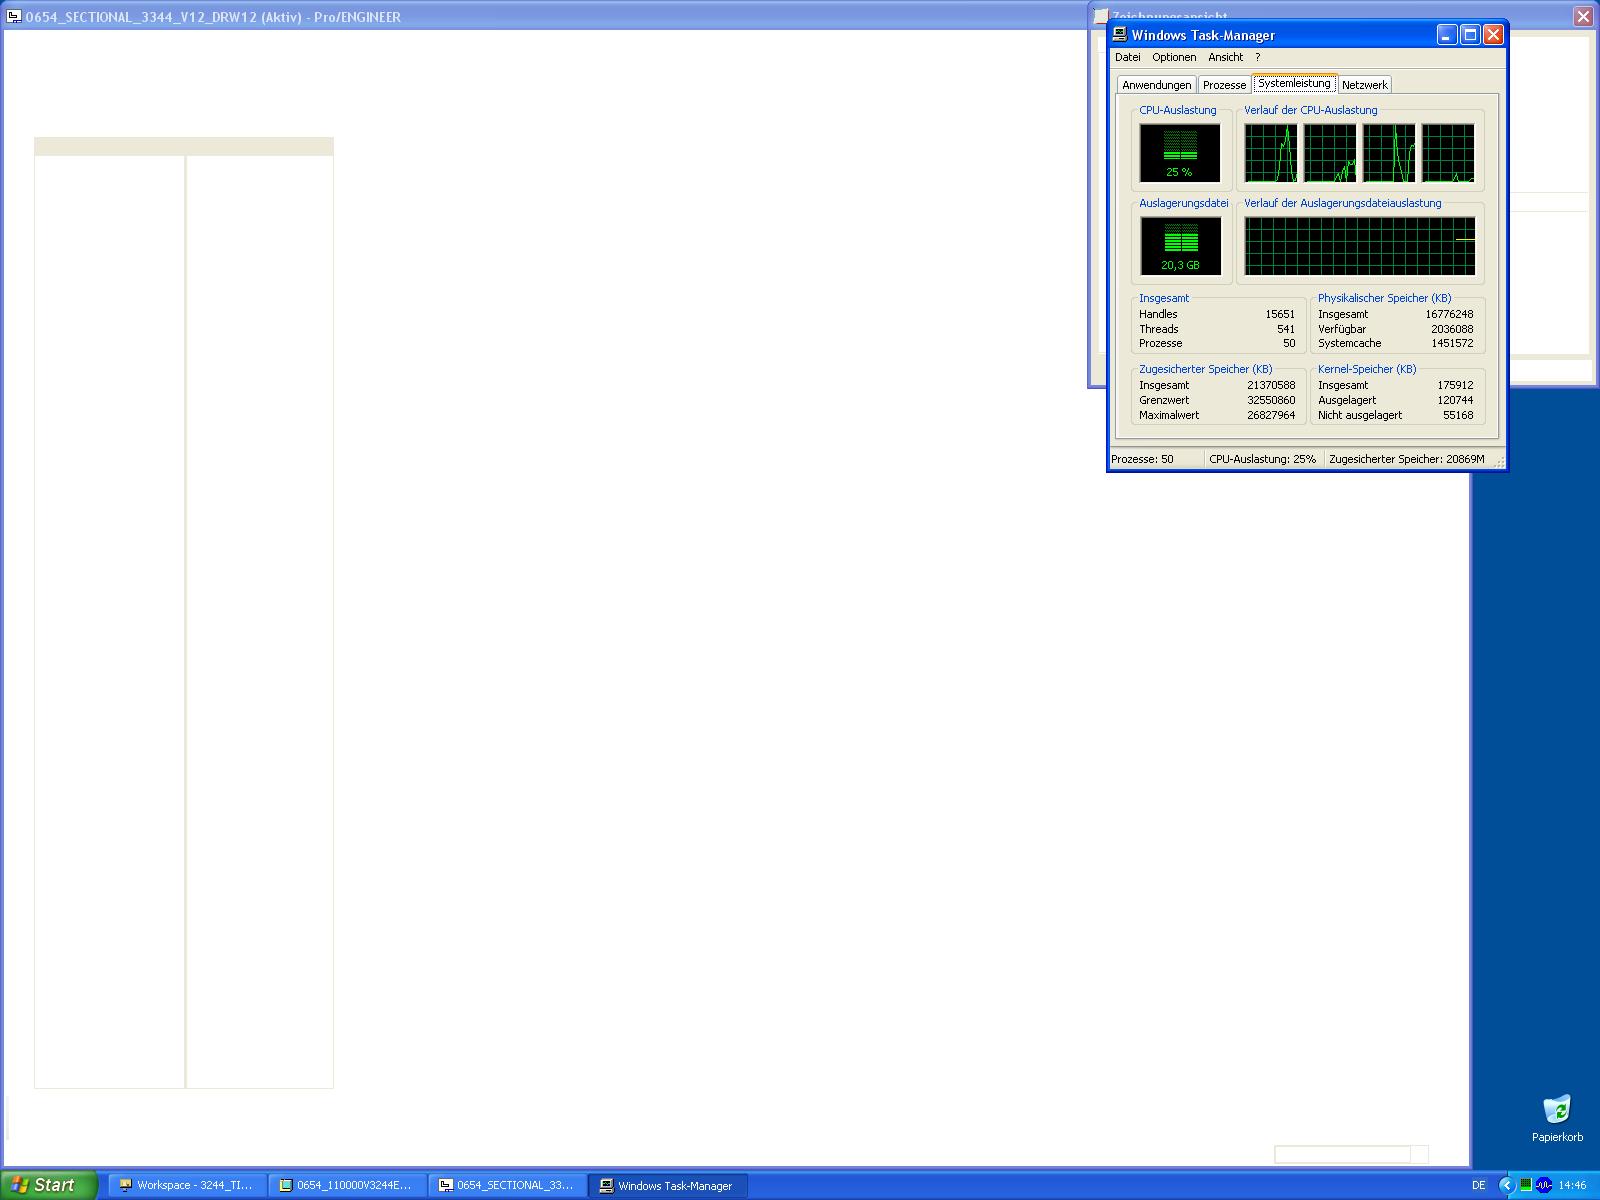Click the Handles value 15651
This screenshot has width=1600, height=1200.
[1280, 314]
